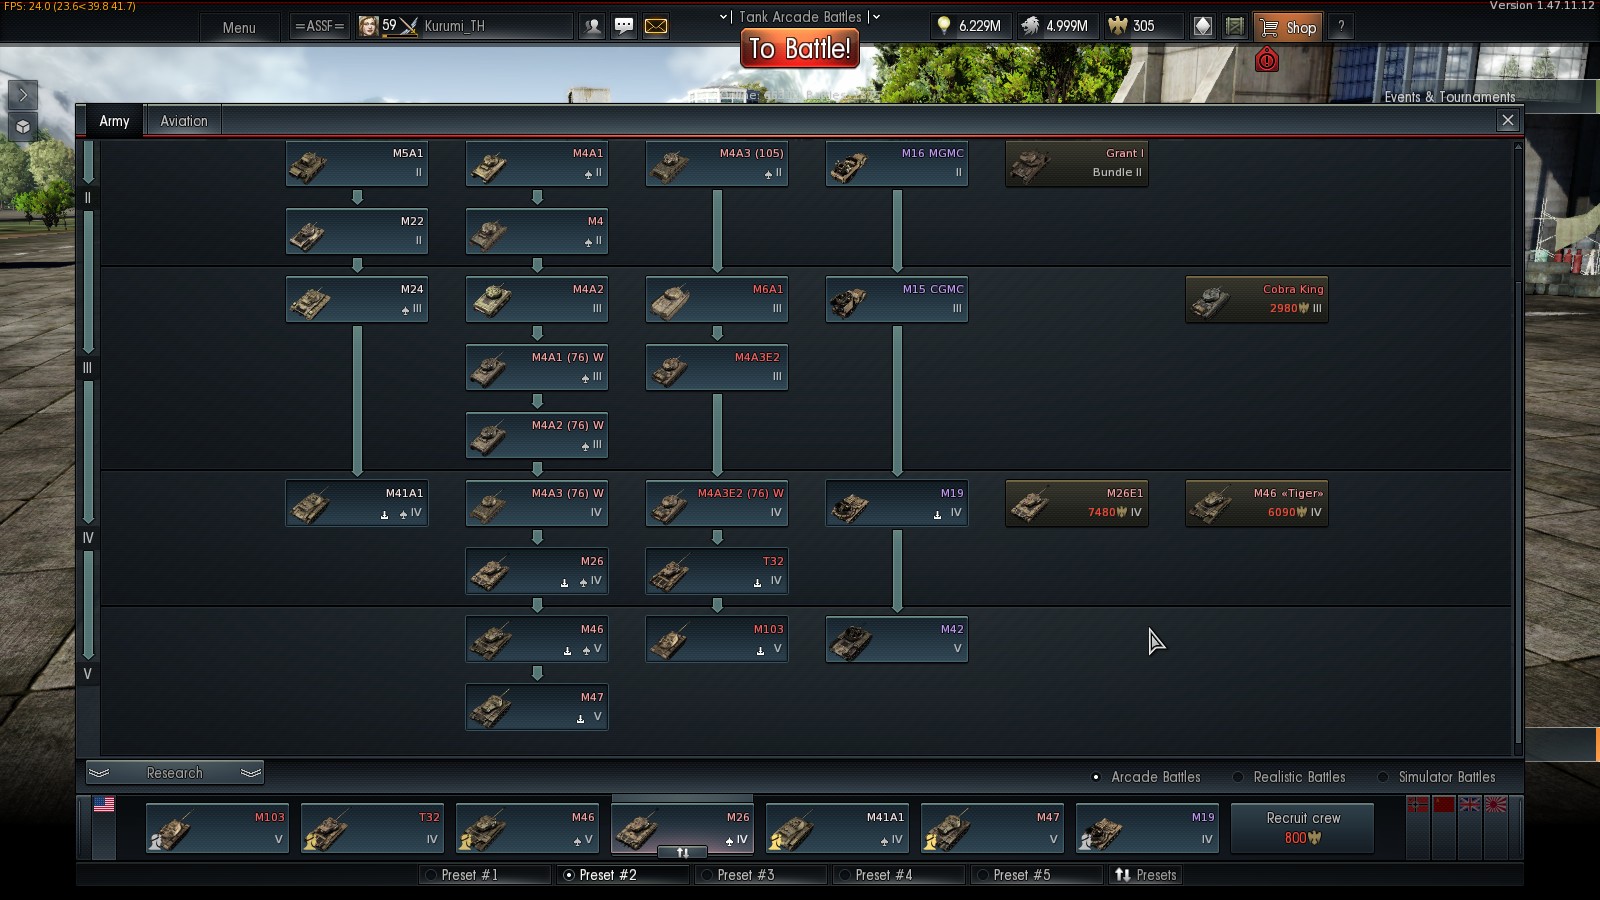Select the M46 crew slot in the bottom bar

coord(527,829)
